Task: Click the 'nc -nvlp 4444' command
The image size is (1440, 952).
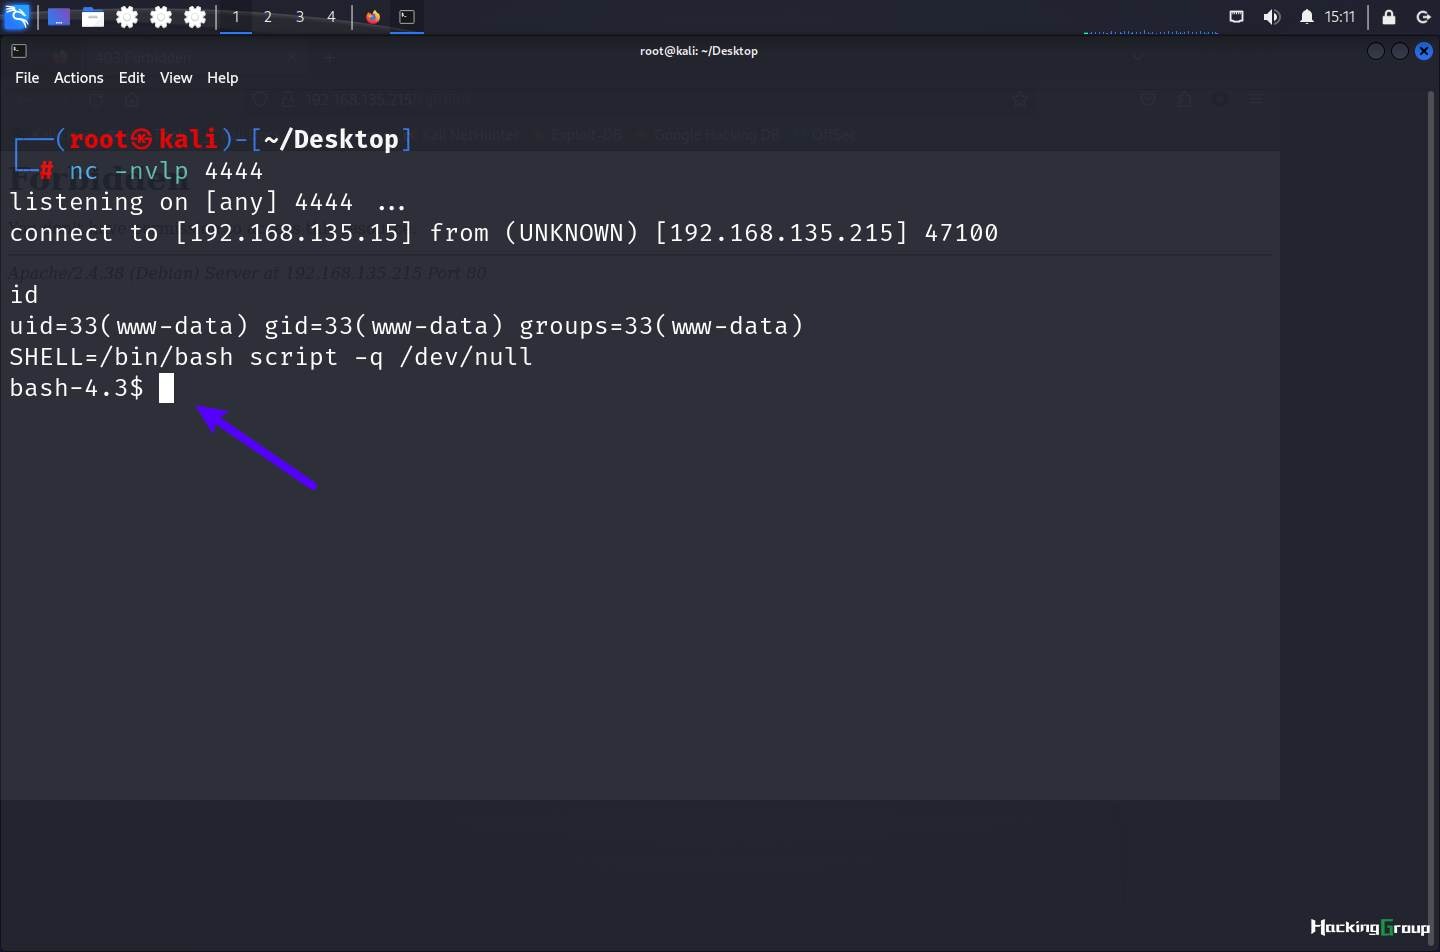Action: (x=166, y=171)
